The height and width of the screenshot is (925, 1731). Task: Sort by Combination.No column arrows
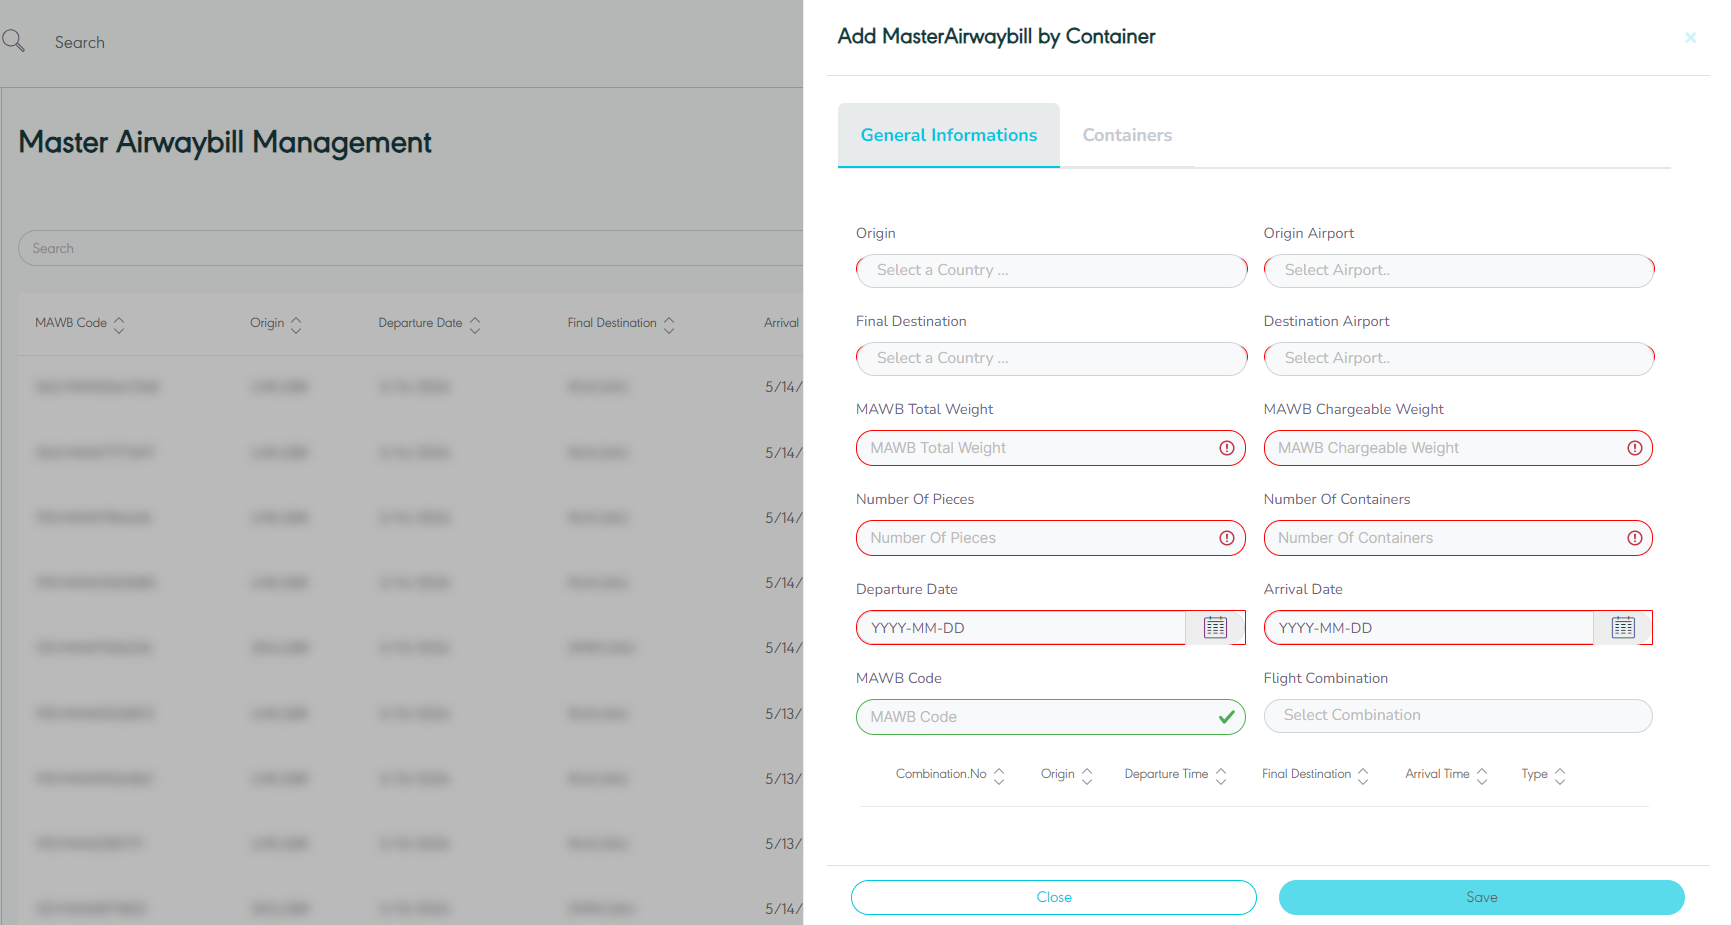(999, 776)
